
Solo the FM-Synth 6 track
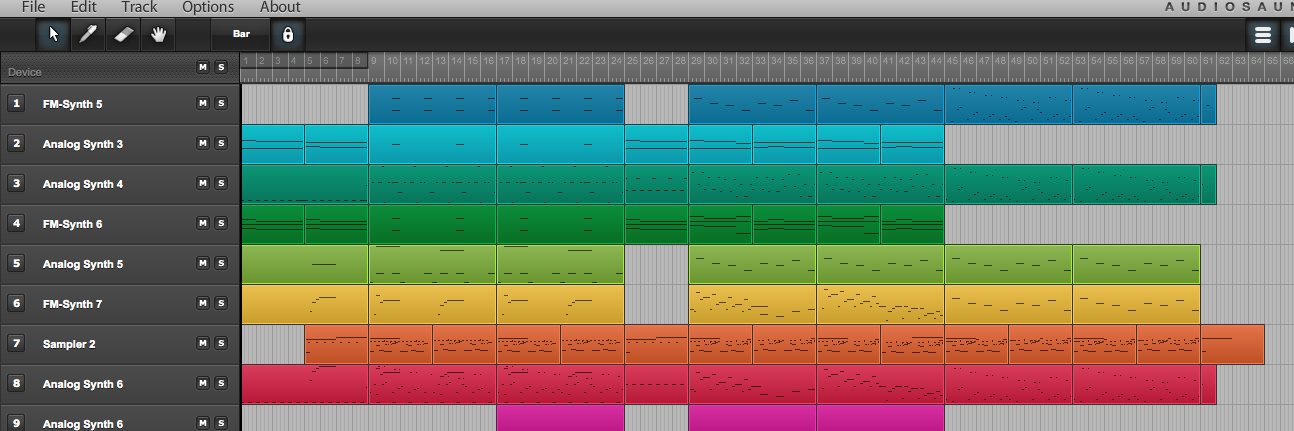click(220, 223)
